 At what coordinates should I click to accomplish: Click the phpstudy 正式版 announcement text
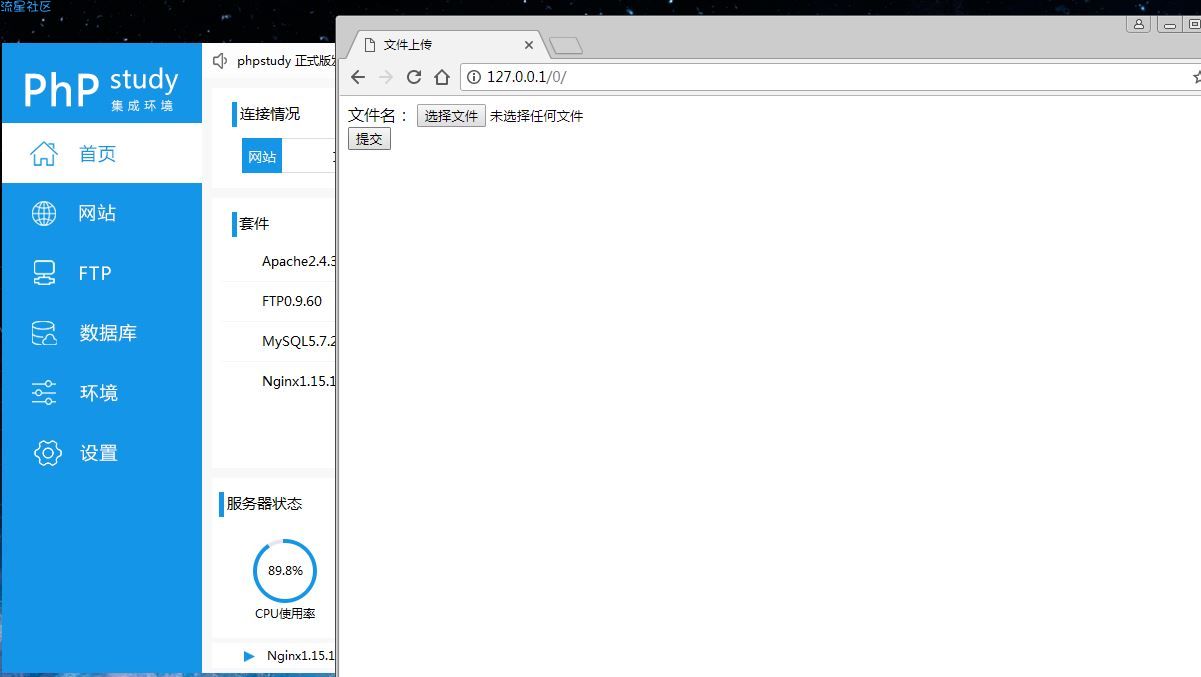click(286, 61)
